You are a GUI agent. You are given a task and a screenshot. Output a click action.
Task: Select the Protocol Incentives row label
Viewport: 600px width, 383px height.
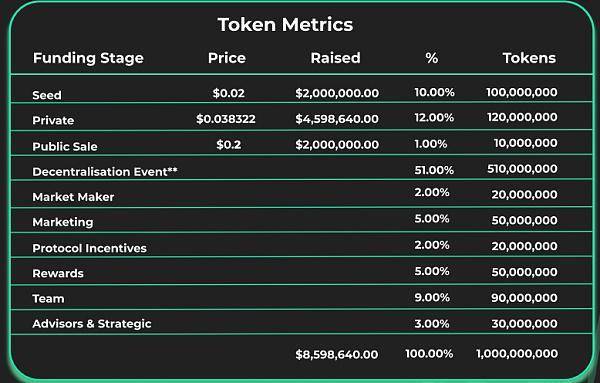tap(90, 248)
